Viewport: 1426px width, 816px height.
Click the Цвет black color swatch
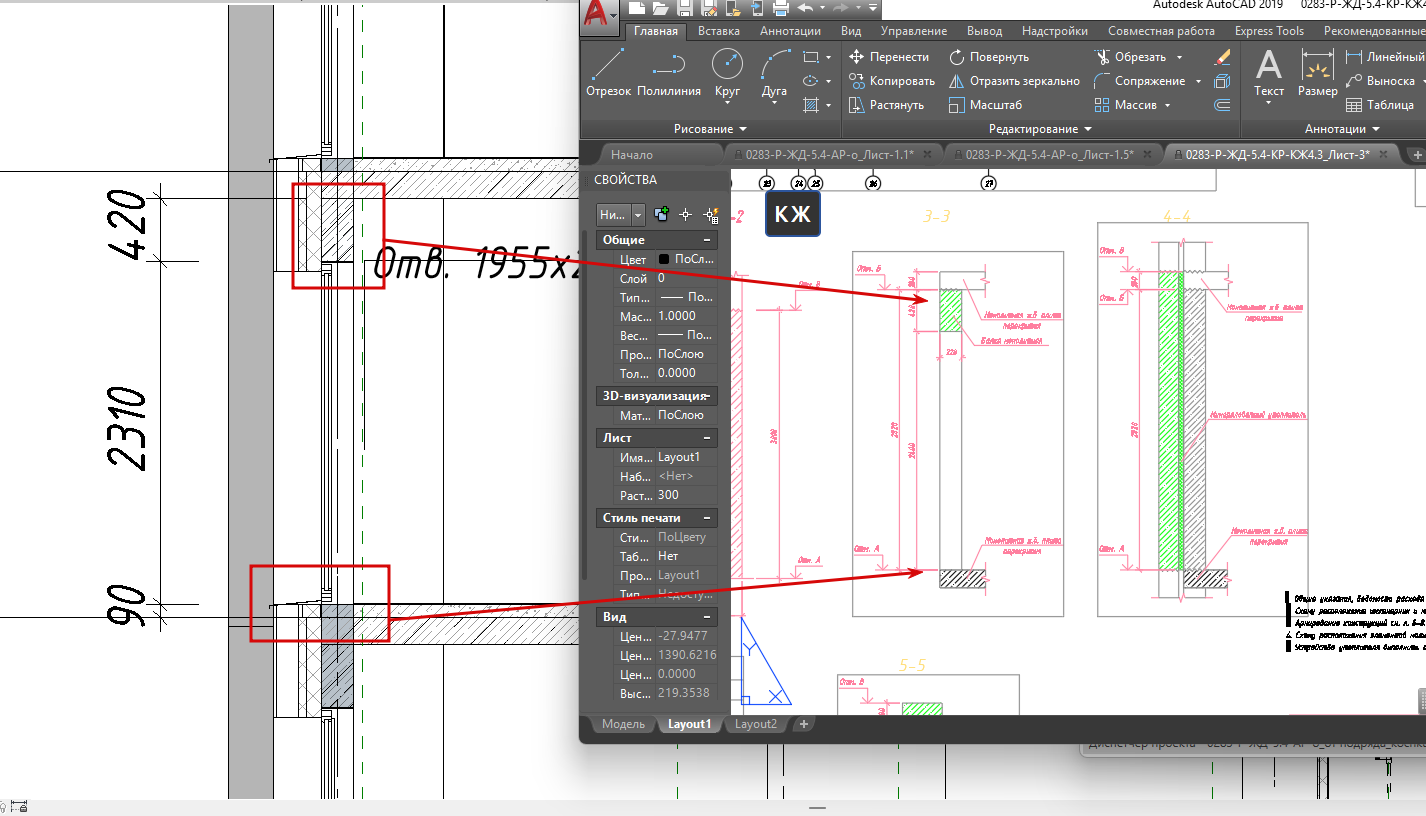point(666,259)
